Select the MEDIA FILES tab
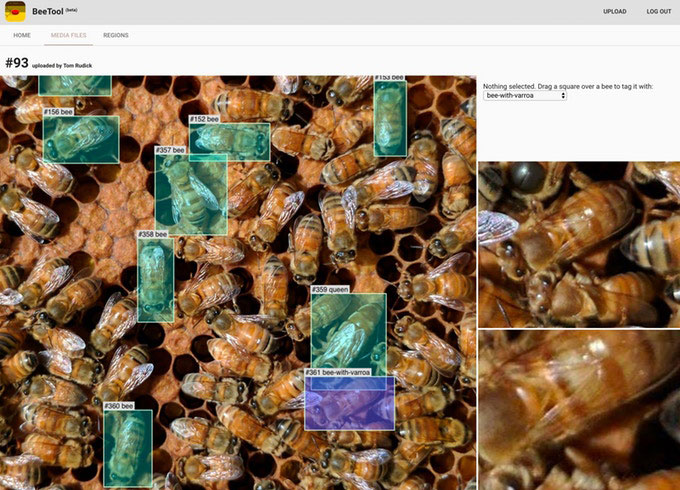The height and width of the screenshot is (490, 680). point(69,35)
